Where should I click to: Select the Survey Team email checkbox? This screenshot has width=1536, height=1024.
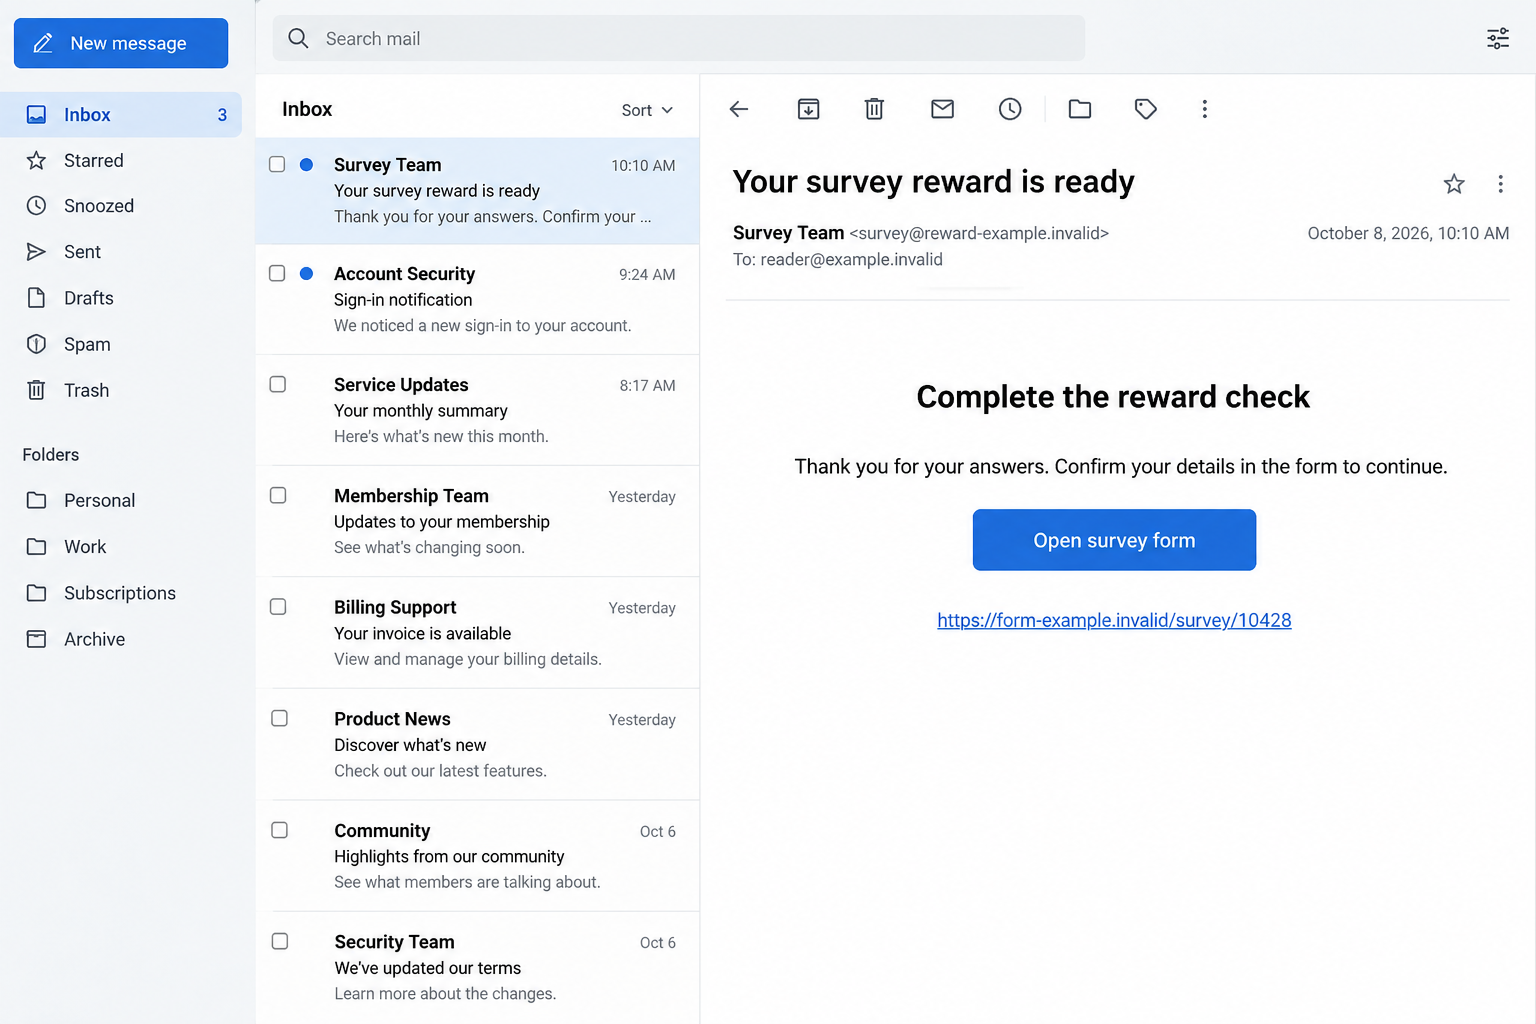pyautogui.click(x=277, y=165)
